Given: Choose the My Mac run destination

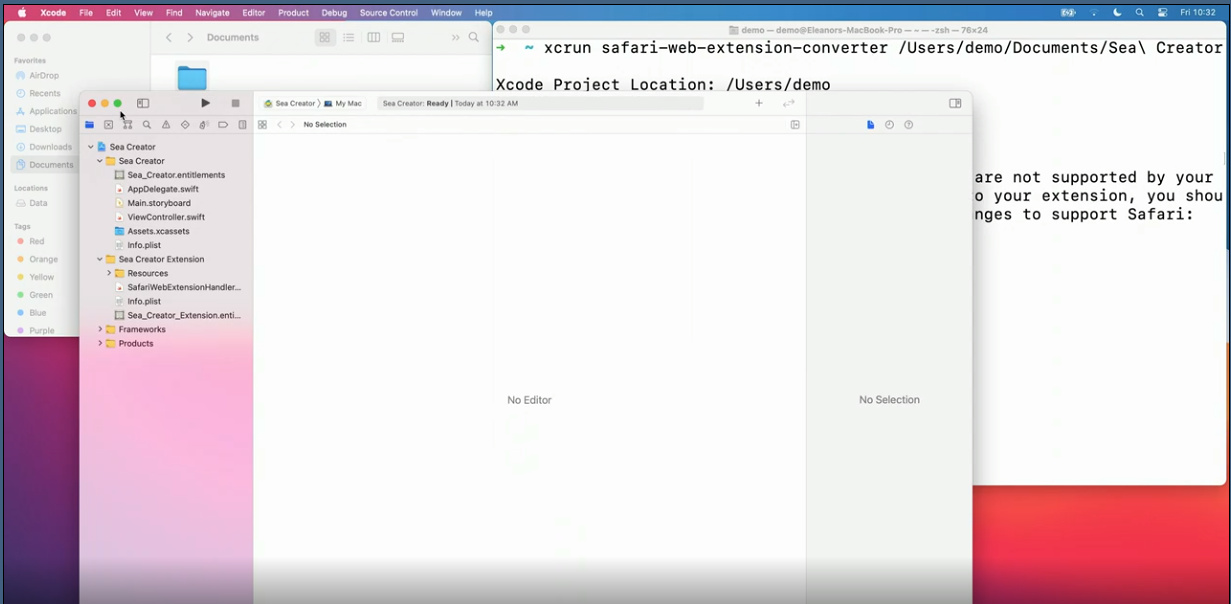Looking at the screenshot, I should [343, 103].
